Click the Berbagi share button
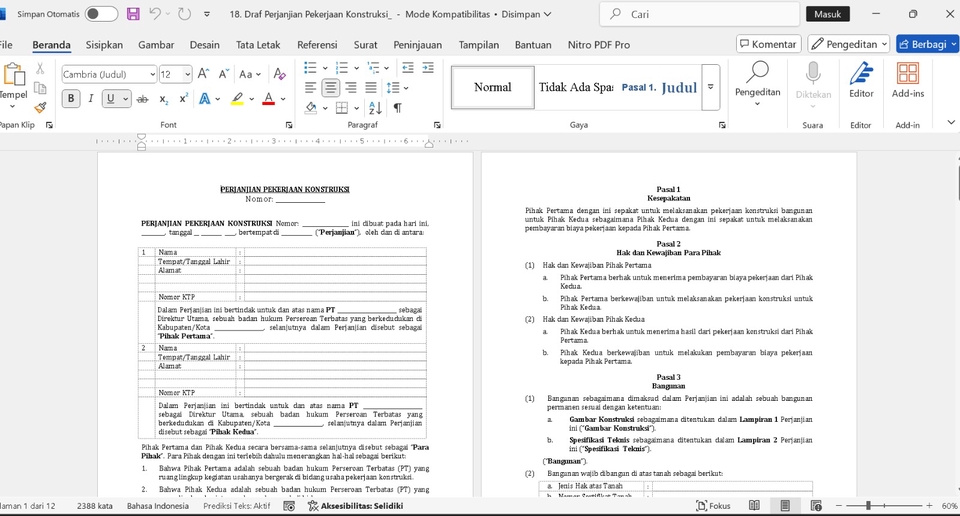Screen dimensions: 960x516 tap(927, 44)
